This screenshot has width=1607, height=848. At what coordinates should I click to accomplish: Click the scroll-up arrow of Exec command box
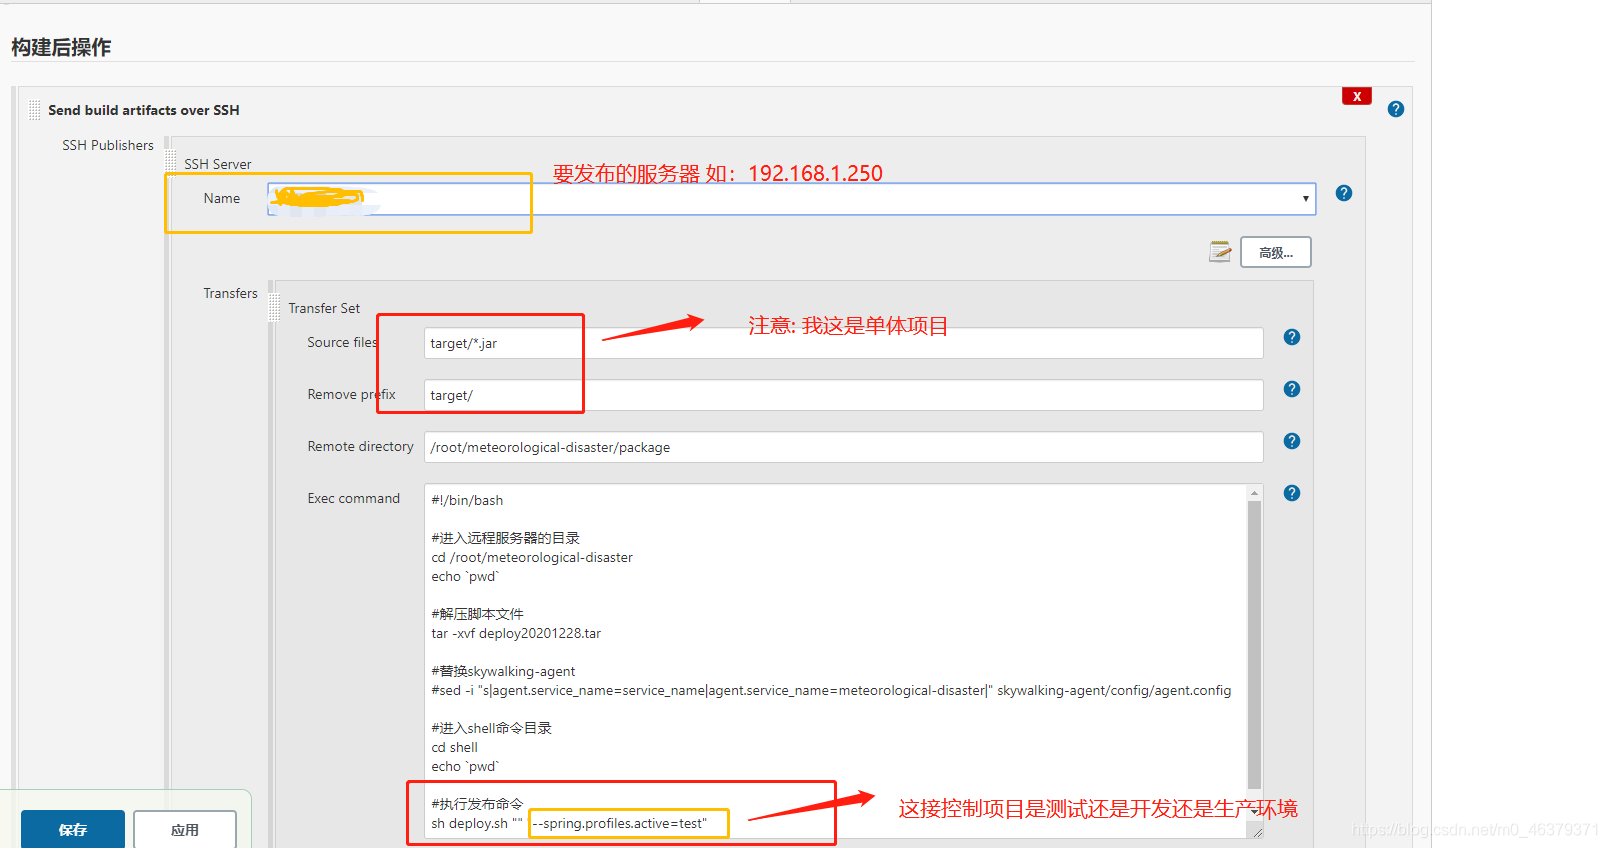(x=1254, y=492)
